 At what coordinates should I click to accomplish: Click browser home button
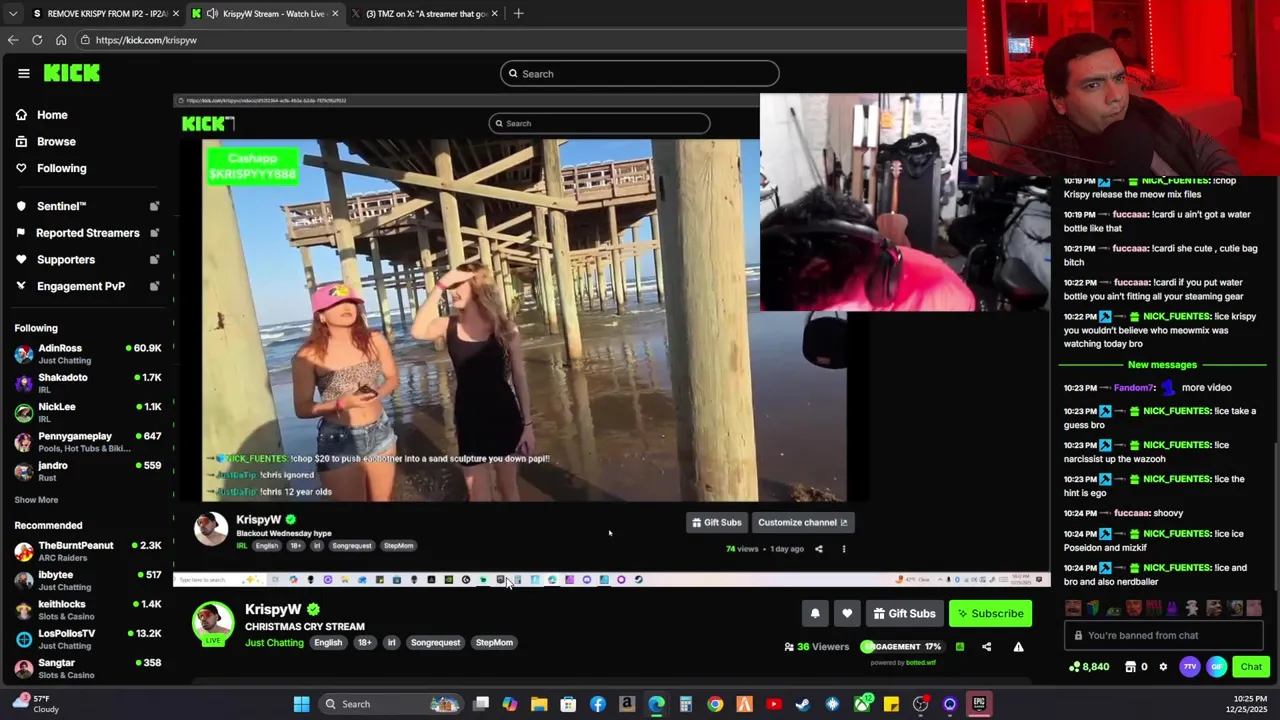[61, 40]
